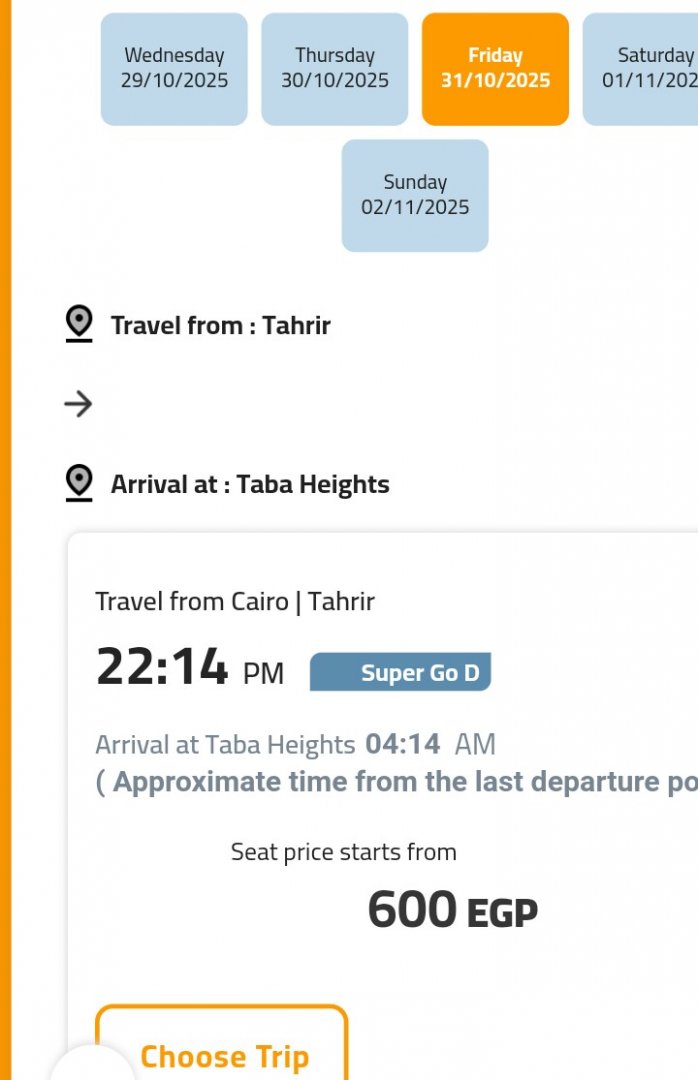Click the orange vertical bar on left edge

pos(5,540)
